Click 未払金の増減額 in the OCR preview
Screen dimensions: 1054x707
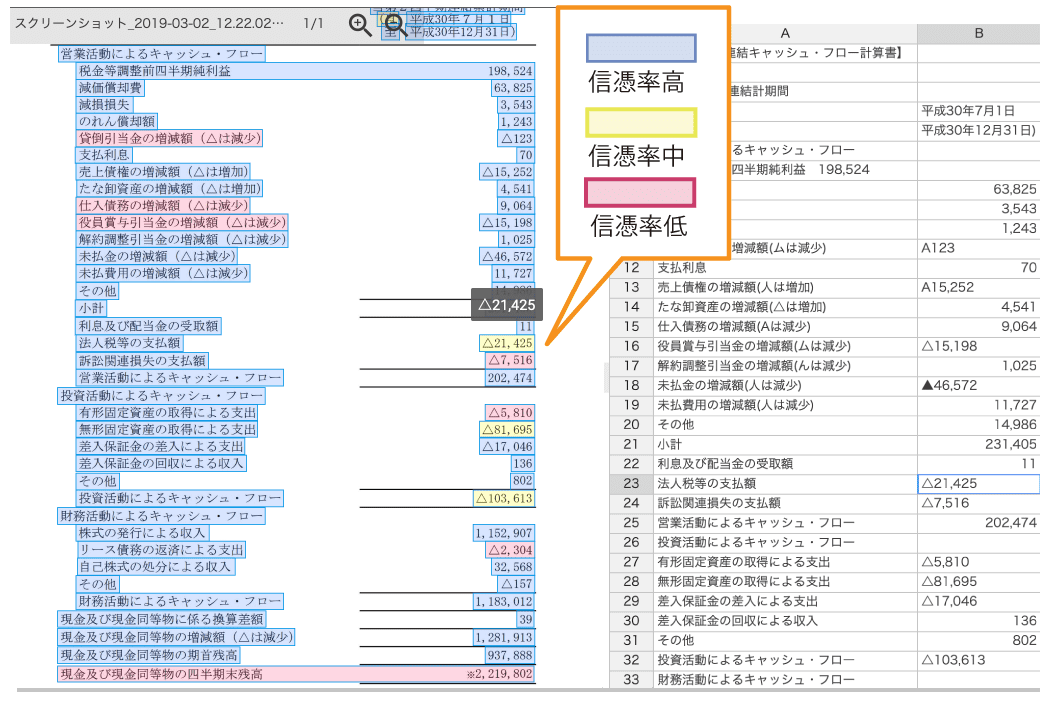click(157, 256)
